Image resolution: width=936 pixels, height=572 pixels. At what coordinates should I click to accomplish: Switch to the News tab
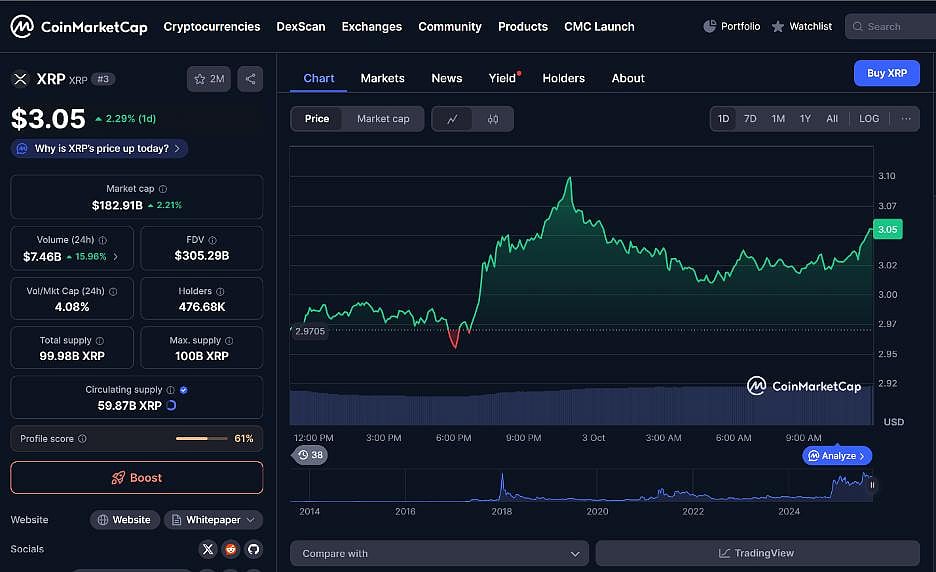[447, 78]
